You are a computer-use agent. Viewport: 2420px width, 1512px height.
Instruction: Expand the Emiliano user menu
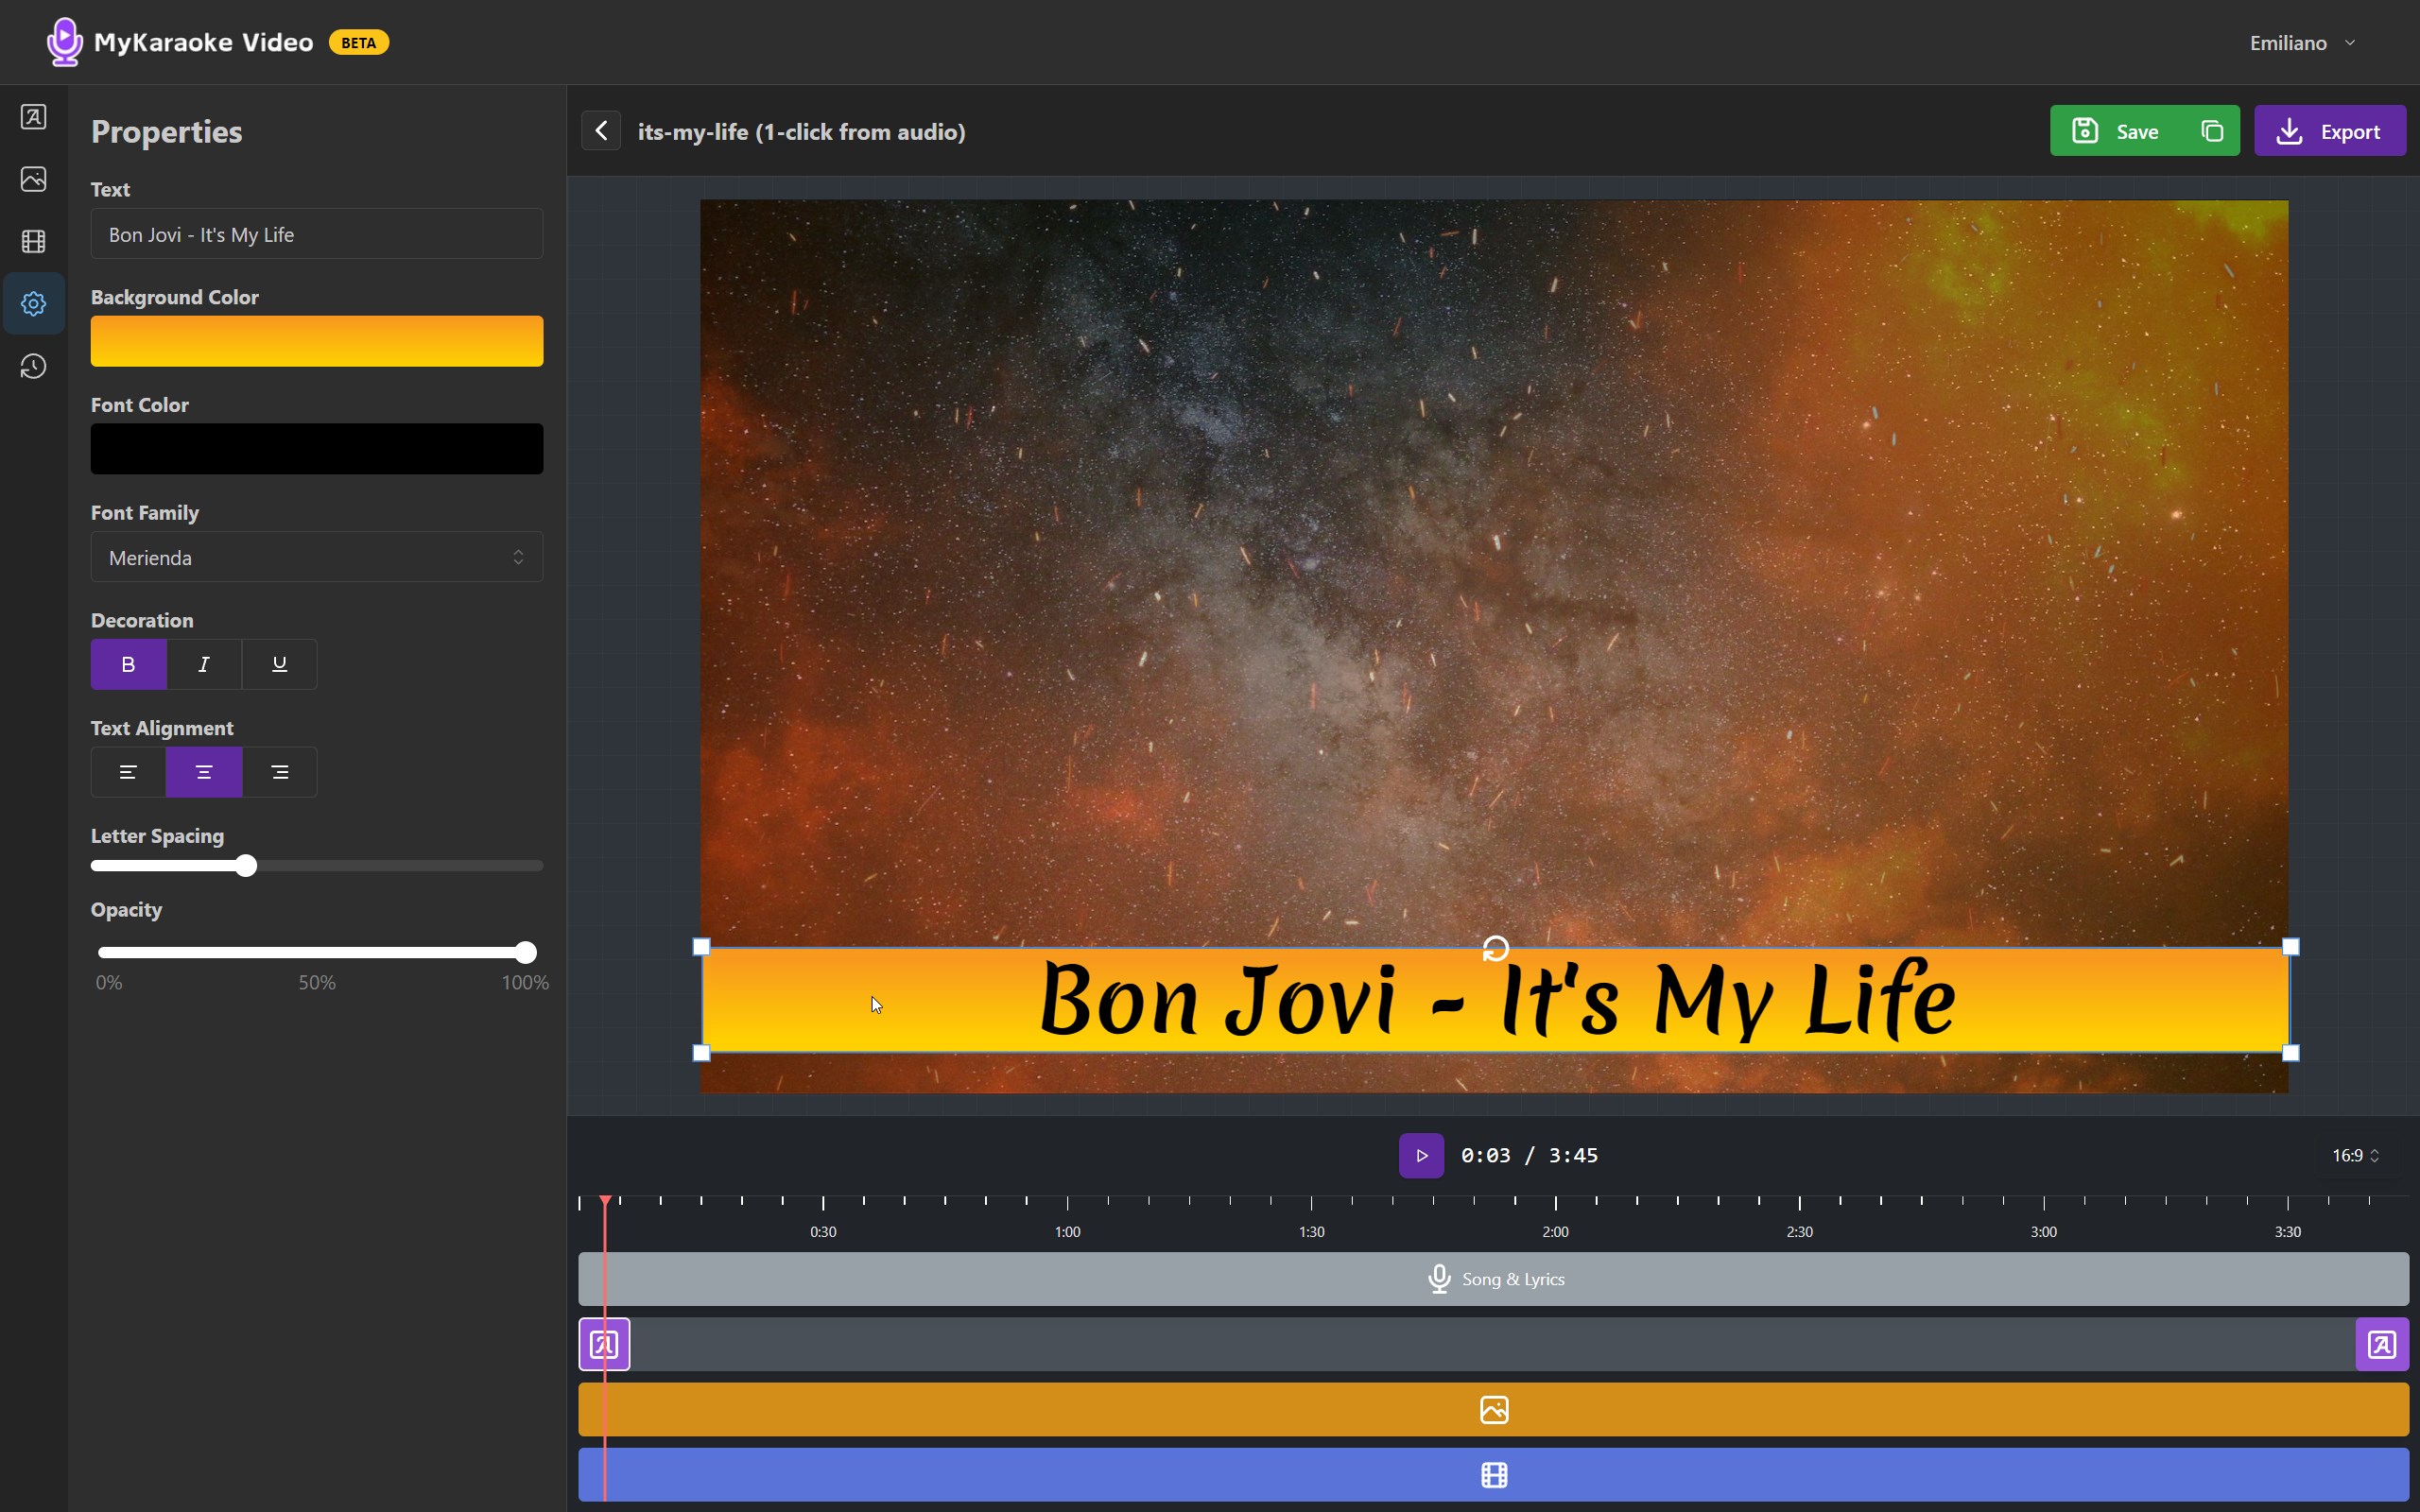(2302, 43)
